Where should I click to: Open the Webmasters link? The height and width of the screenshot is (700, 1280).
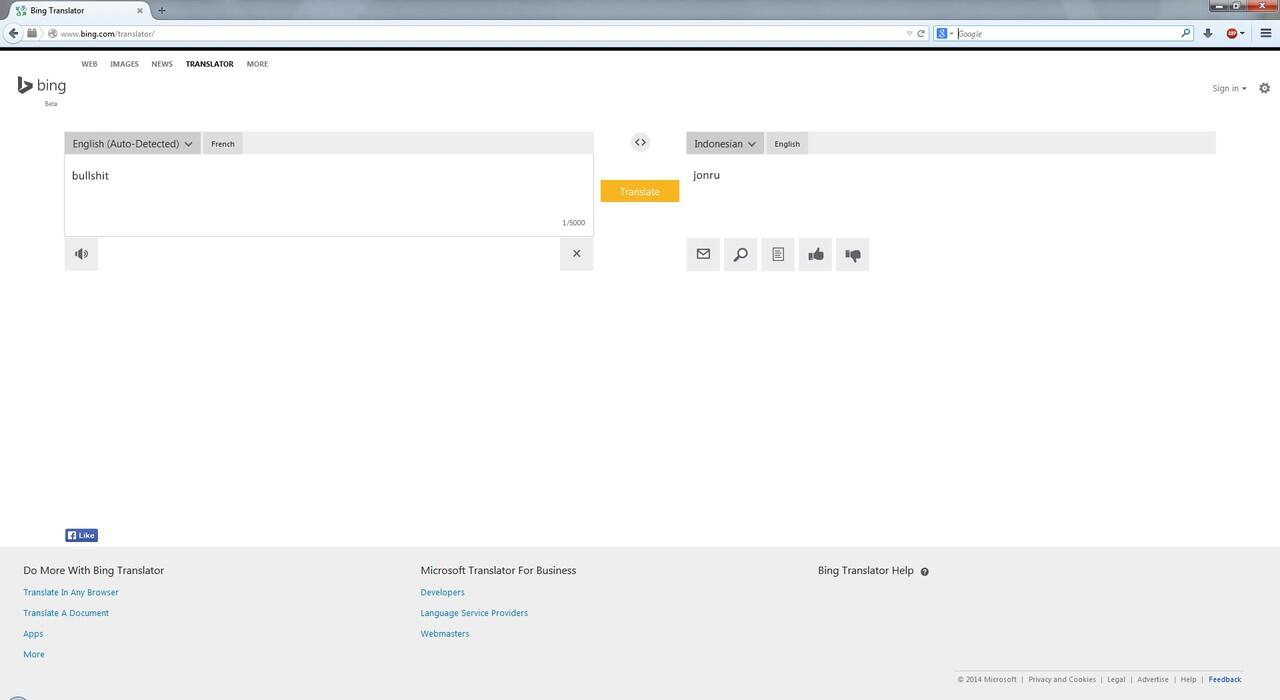point(445,634)
